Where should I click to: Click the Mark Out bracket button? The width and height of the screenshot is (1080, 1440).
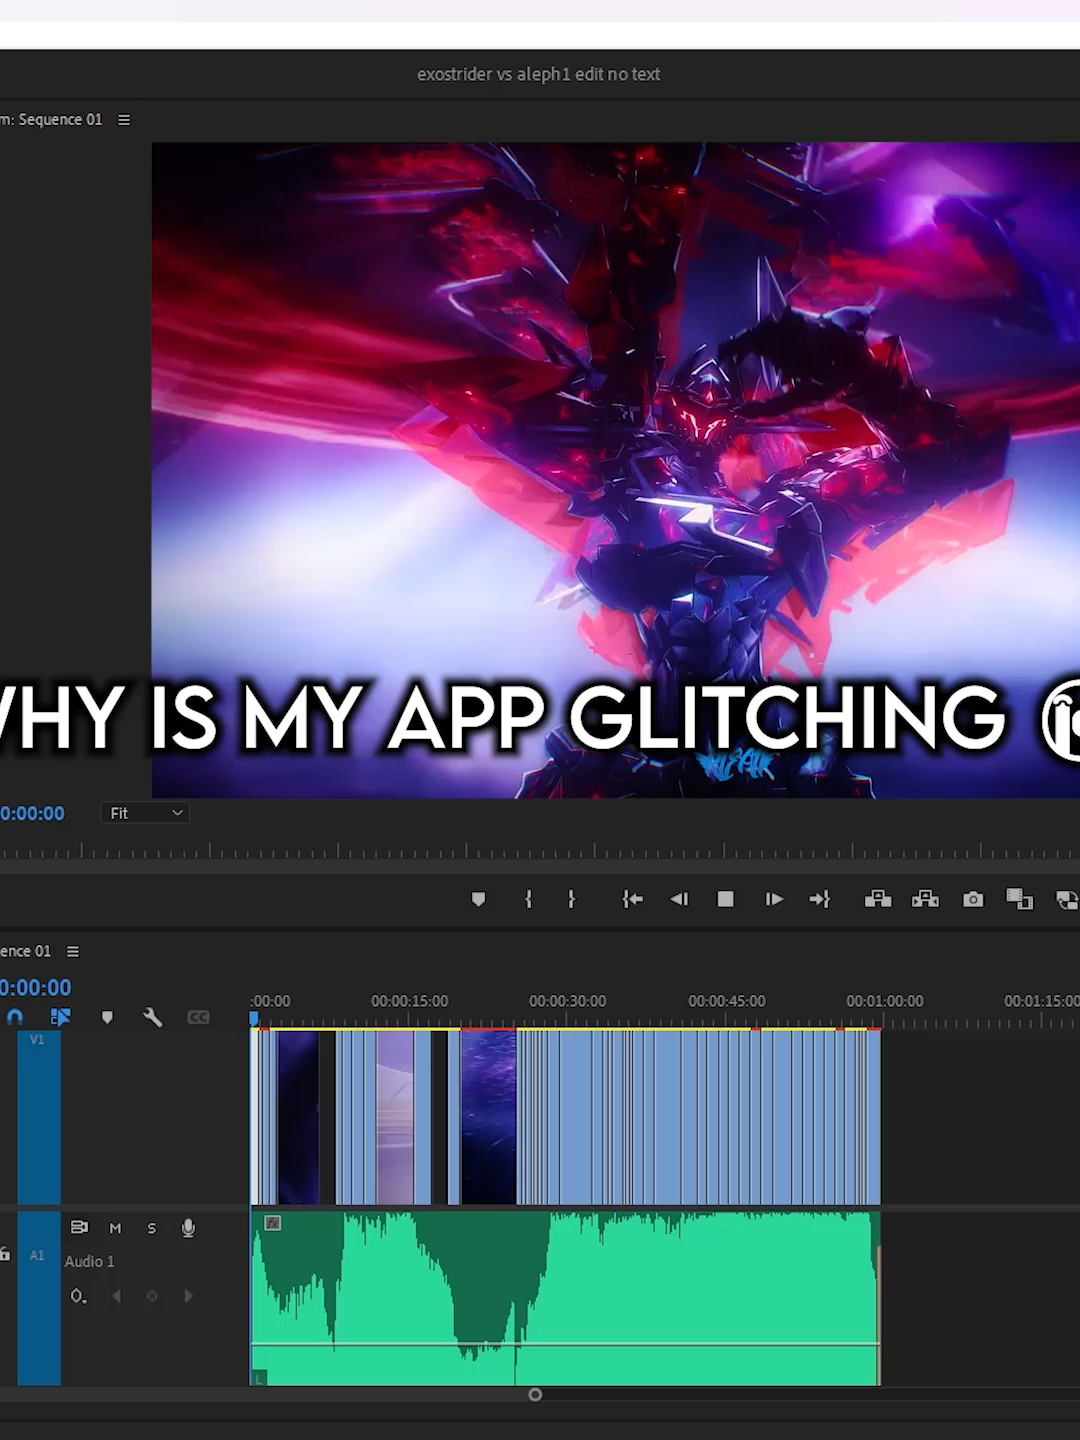click(x=571, y=899)
